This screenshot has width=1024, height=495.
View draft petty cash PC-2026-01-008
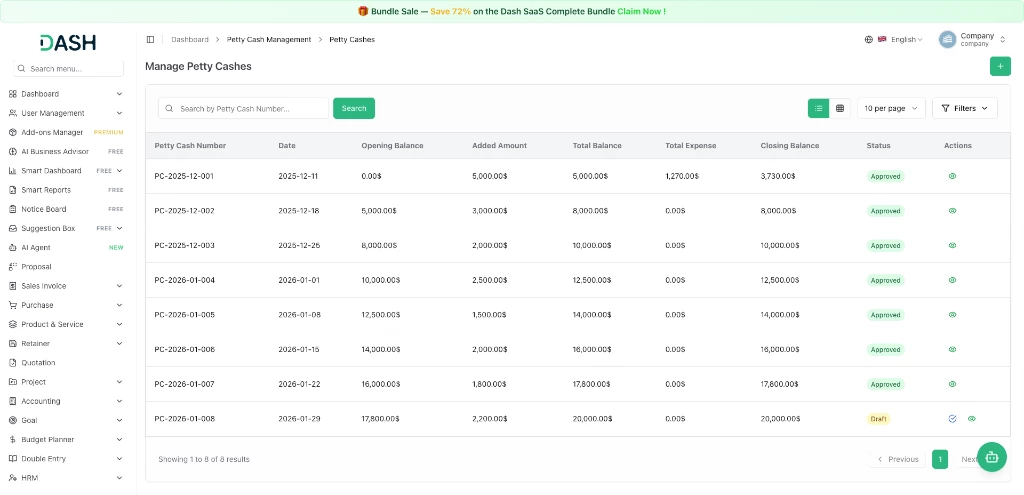click(x=972, y=419)
